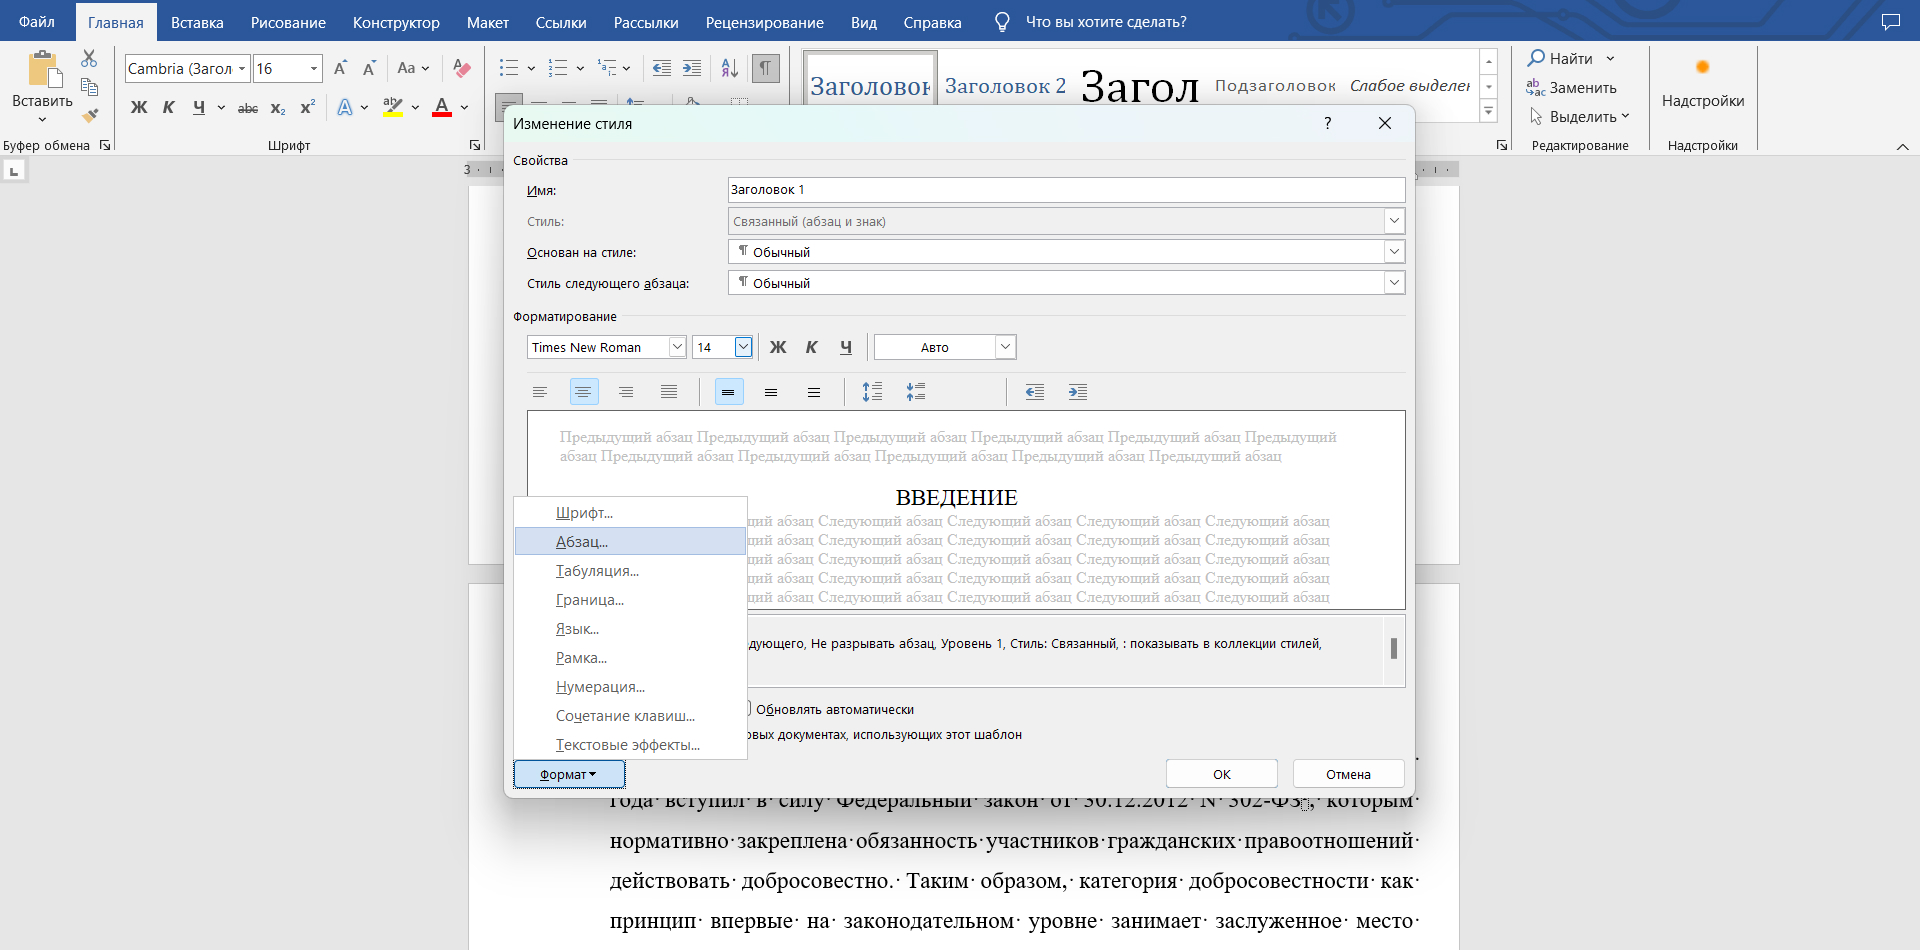This screenshot has height=950, width=1920.
Task: Open Авто font color dropdown
Action: pos(1006,347)
